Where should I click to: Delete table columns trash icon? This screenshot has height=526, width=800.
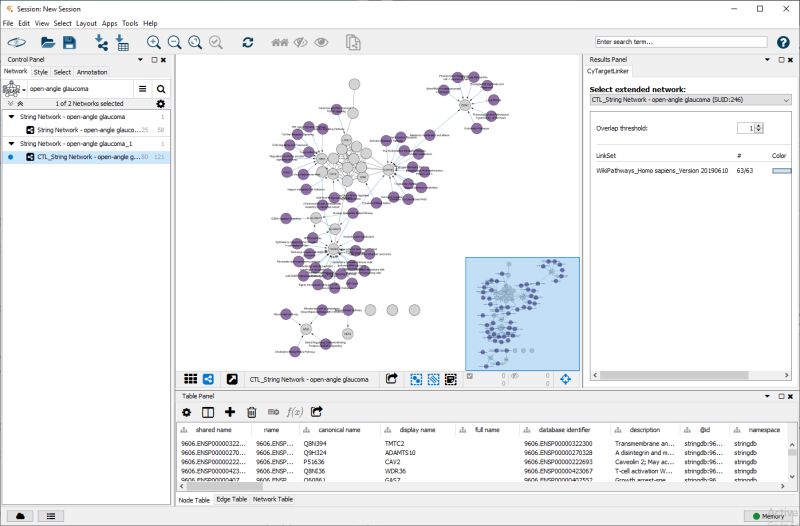pos(252,412)
